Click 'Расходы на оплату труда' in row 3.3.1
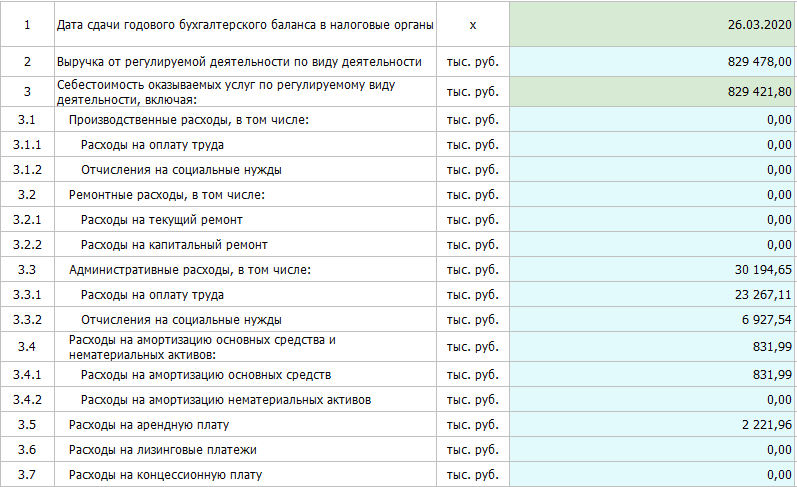This screenshot has width=797, height=487. coord(152,295)
